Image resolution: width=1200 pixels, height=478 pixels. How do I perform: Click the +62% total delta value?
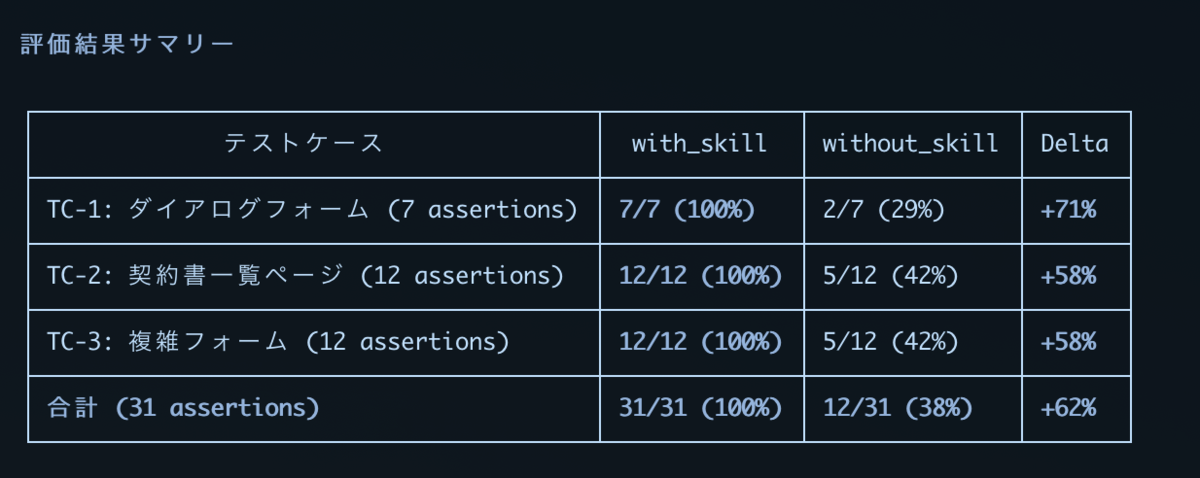click(x=1068, y=408)
